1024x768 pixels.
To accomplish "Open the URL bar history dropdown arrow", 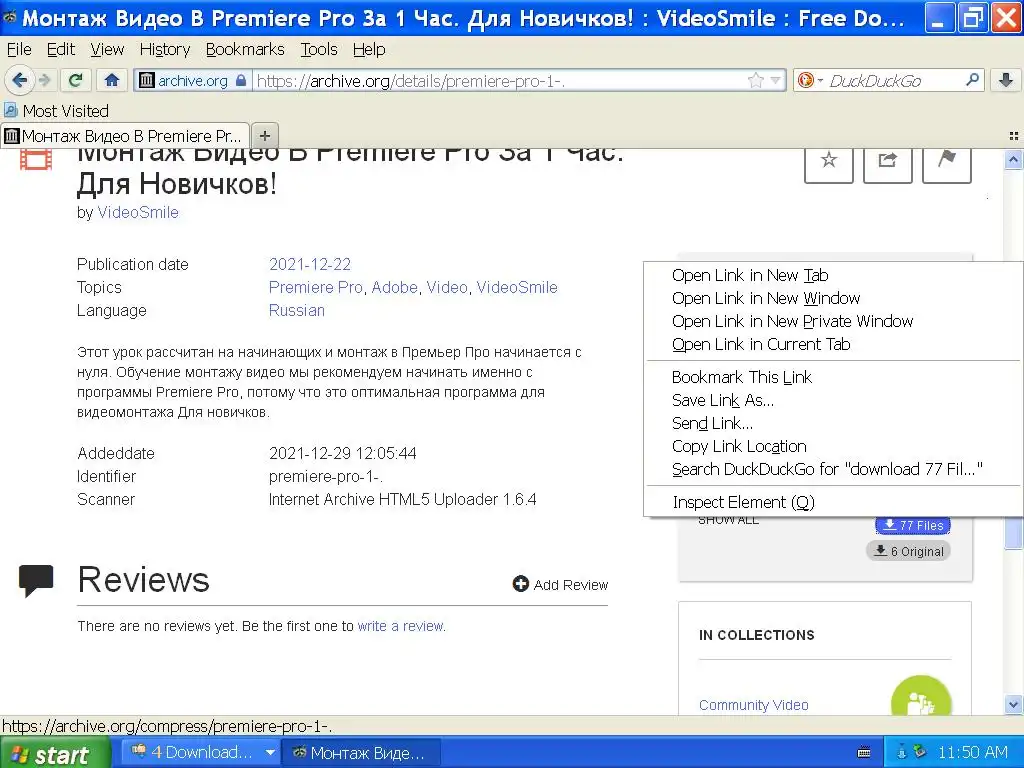I will 775,80.
